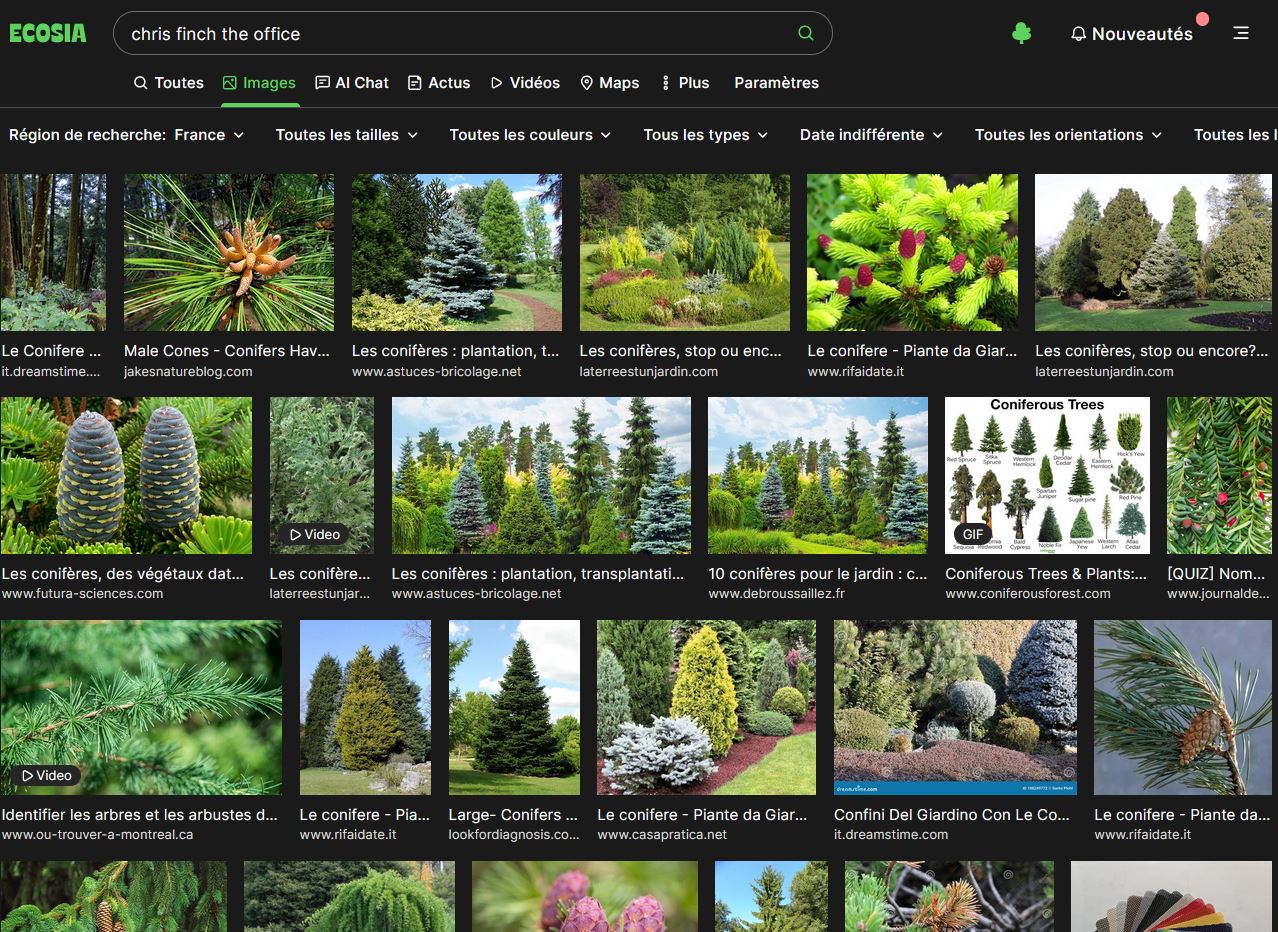The height and width of the screenshot is (932, 1278).
Task: Click the Ecosia logo
Action: click(48, 33)
